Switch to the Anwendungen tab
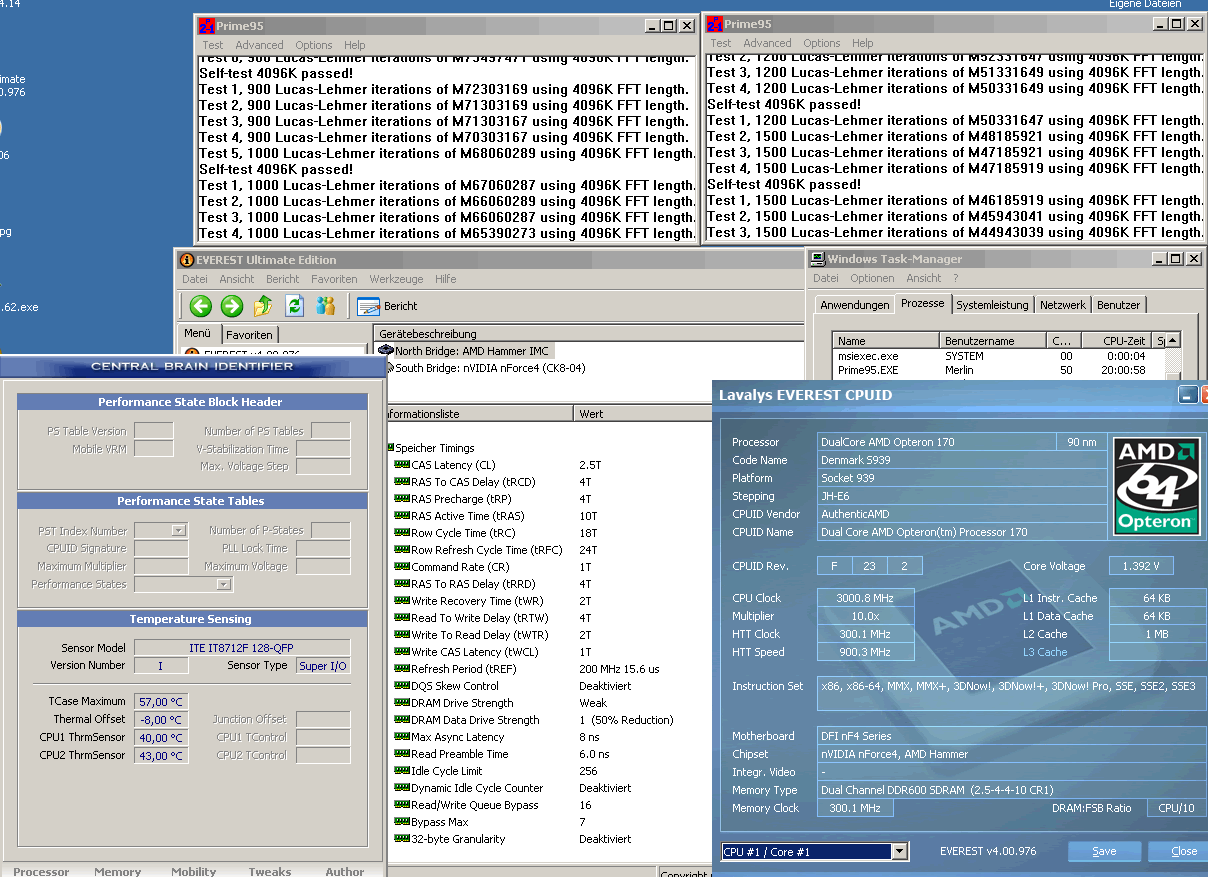Viewport: 1208px width, 877px height. [854, 305]
